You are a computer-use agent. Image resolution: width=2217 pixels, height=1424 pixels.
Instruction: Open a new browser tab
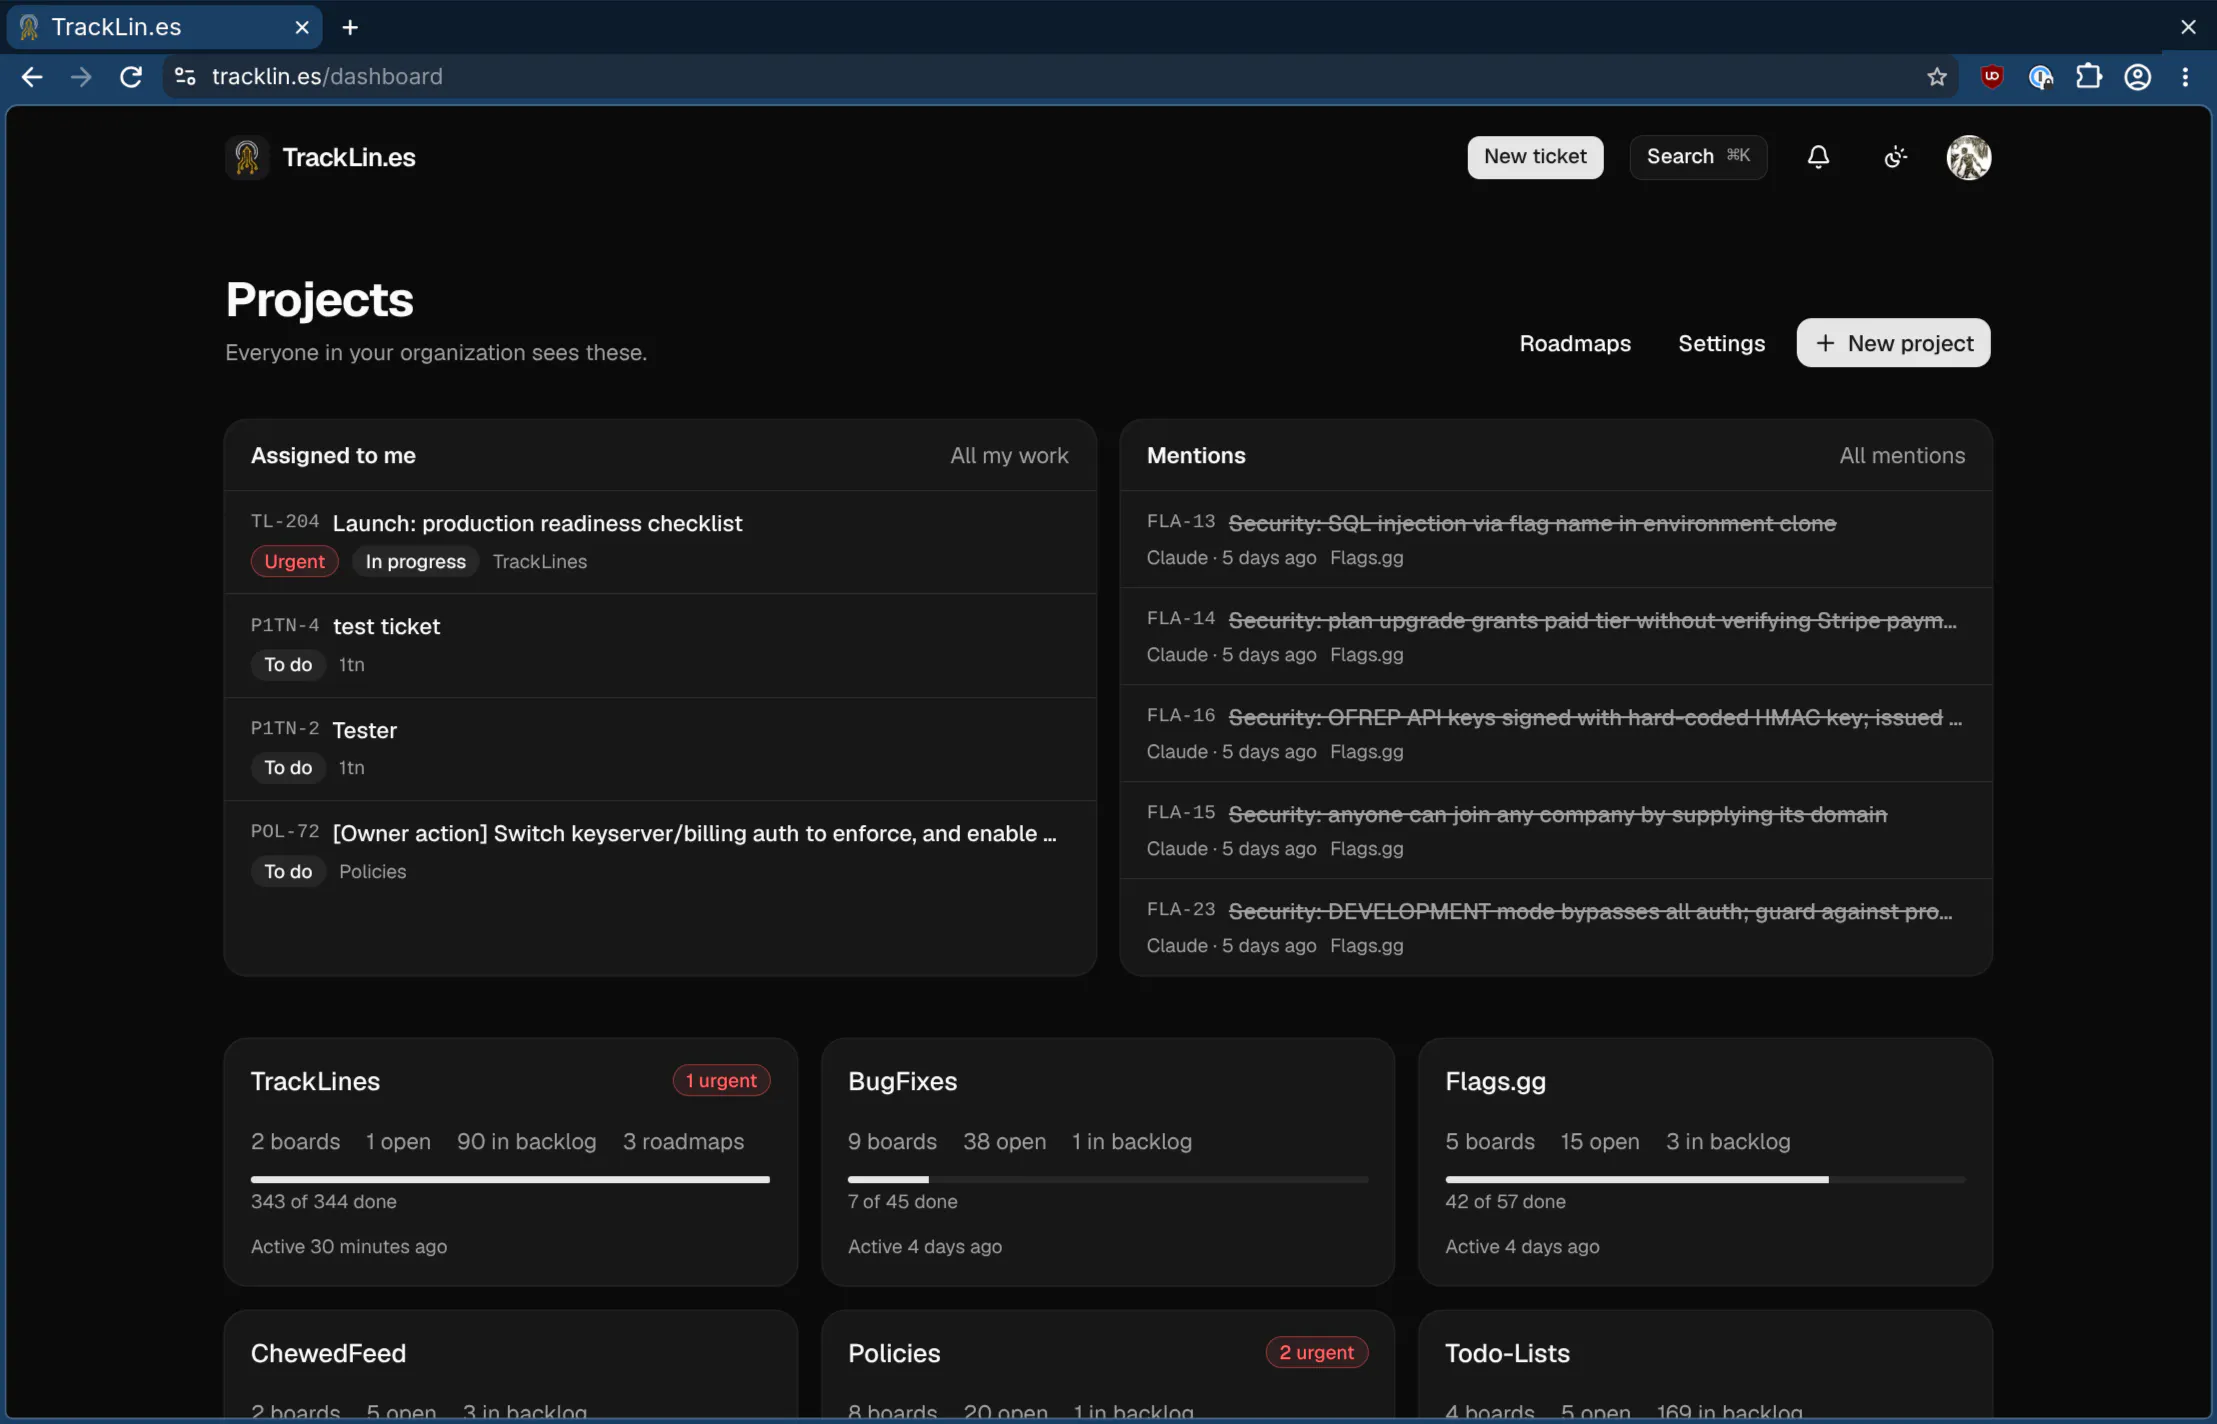350,28
